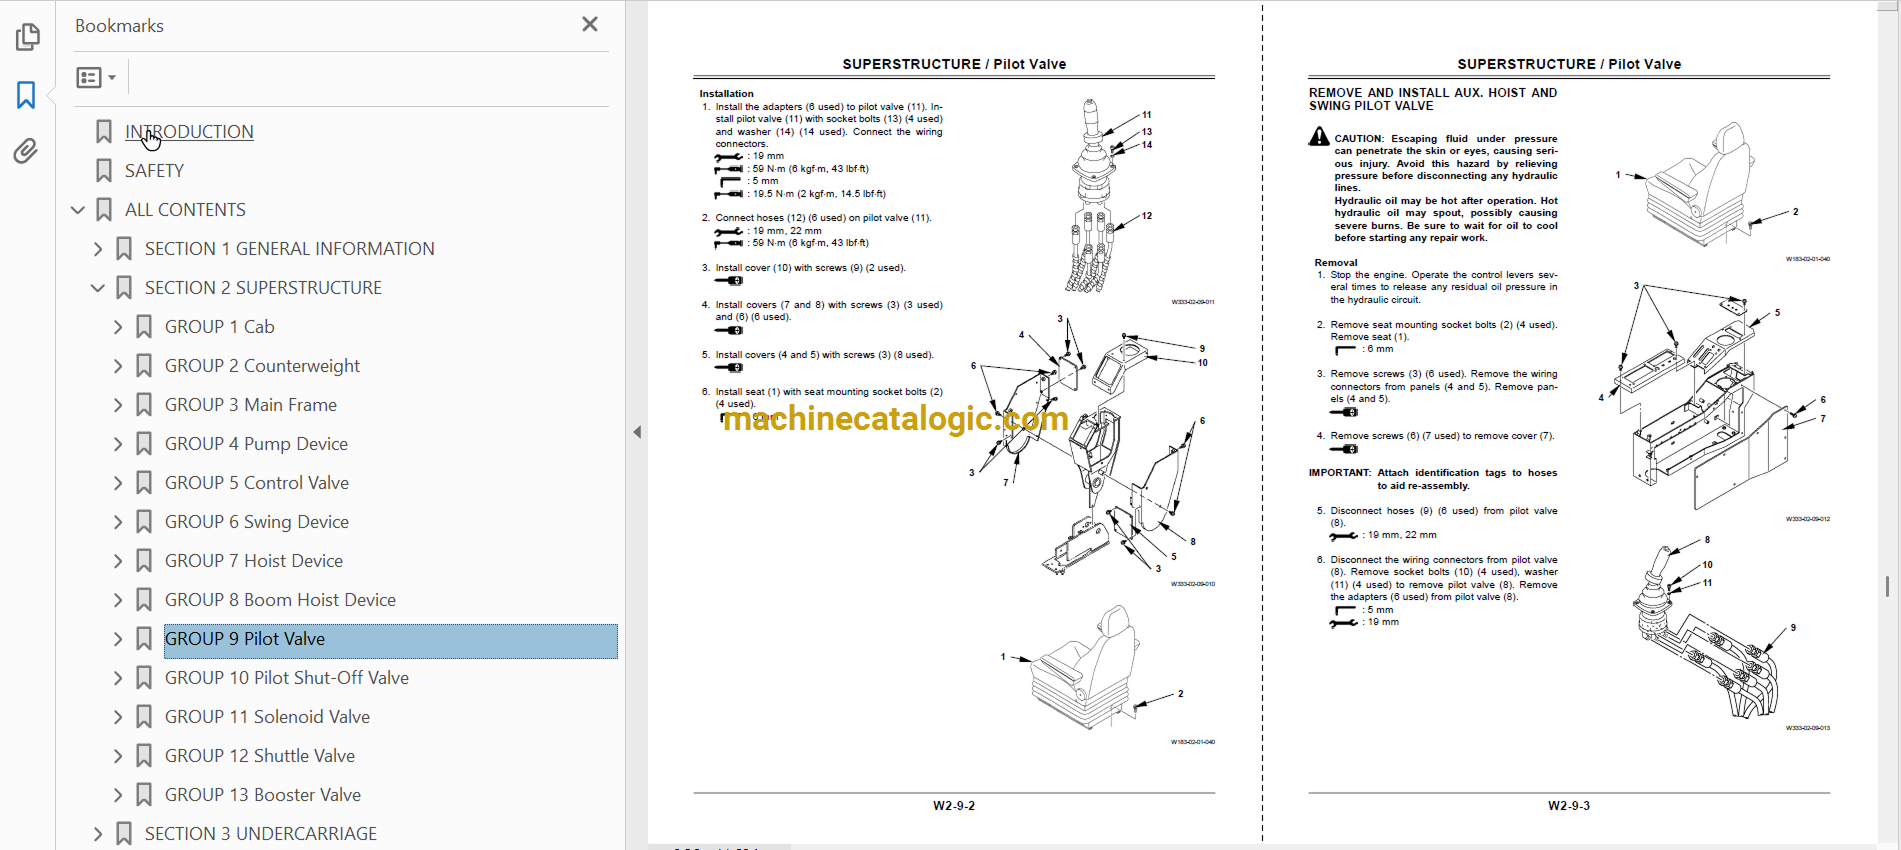
Task: Expand the GROUP 4 Pump Device node
Action: [118, 444]
